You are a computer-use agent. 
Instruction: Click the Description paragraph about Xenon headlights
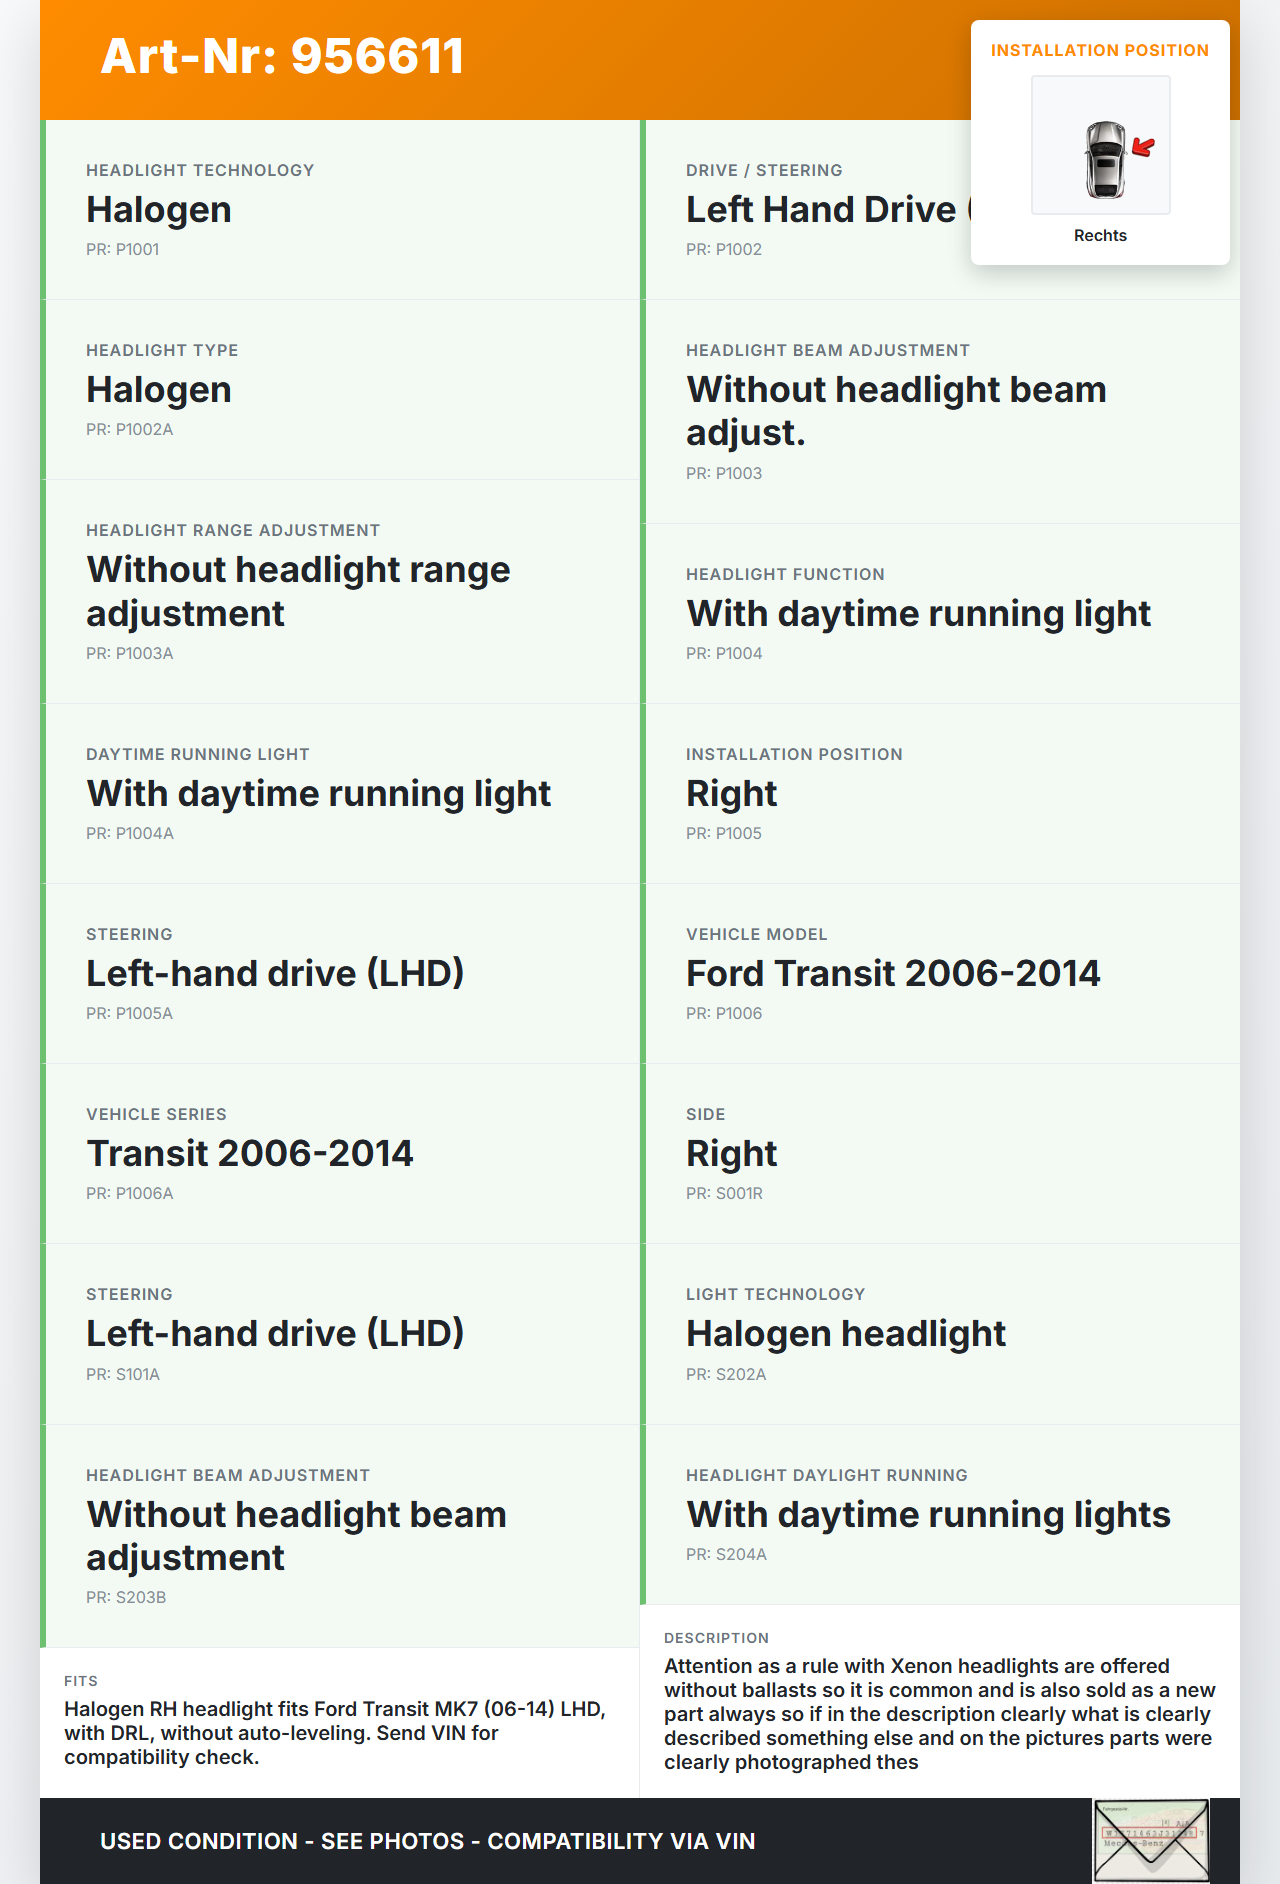coord(938,1713)
